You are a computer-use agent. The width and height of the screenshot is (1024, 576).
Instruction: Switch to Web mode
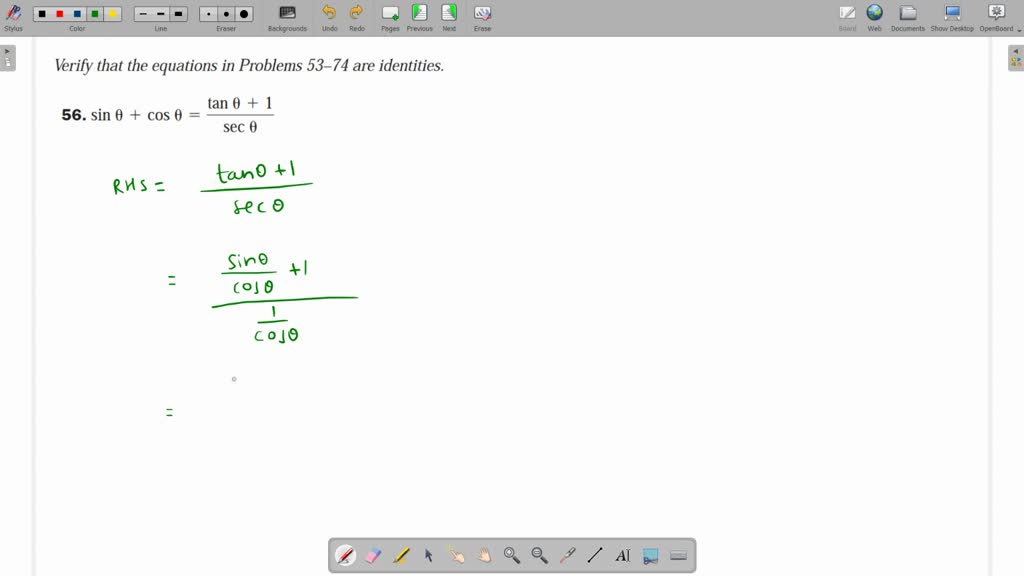tap(874, 14)
